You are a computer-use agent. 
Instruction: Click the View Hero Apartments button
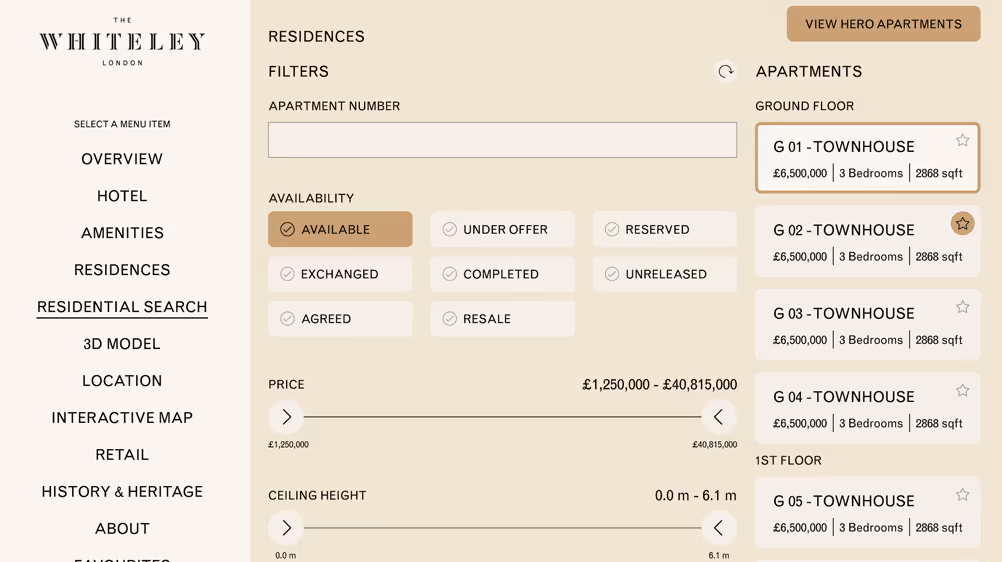pos(883,24)
